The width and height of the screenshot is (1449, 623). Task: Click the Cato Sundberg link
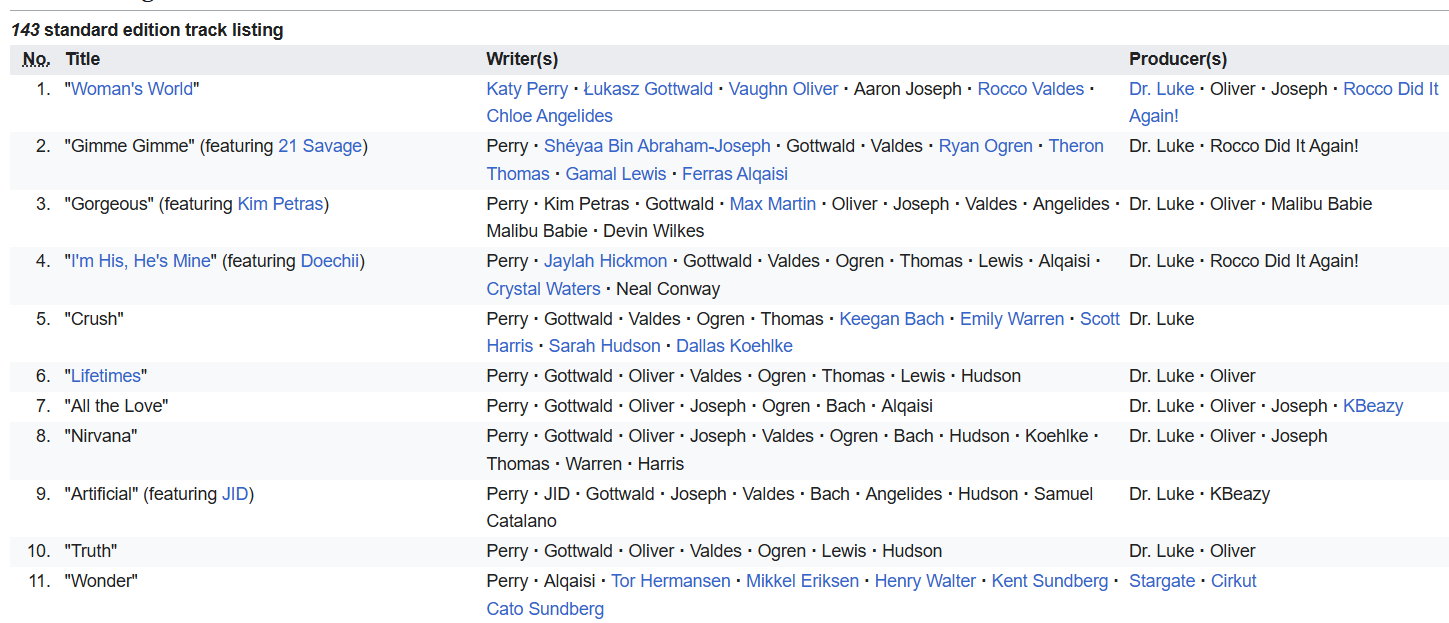tap(545, 609)
